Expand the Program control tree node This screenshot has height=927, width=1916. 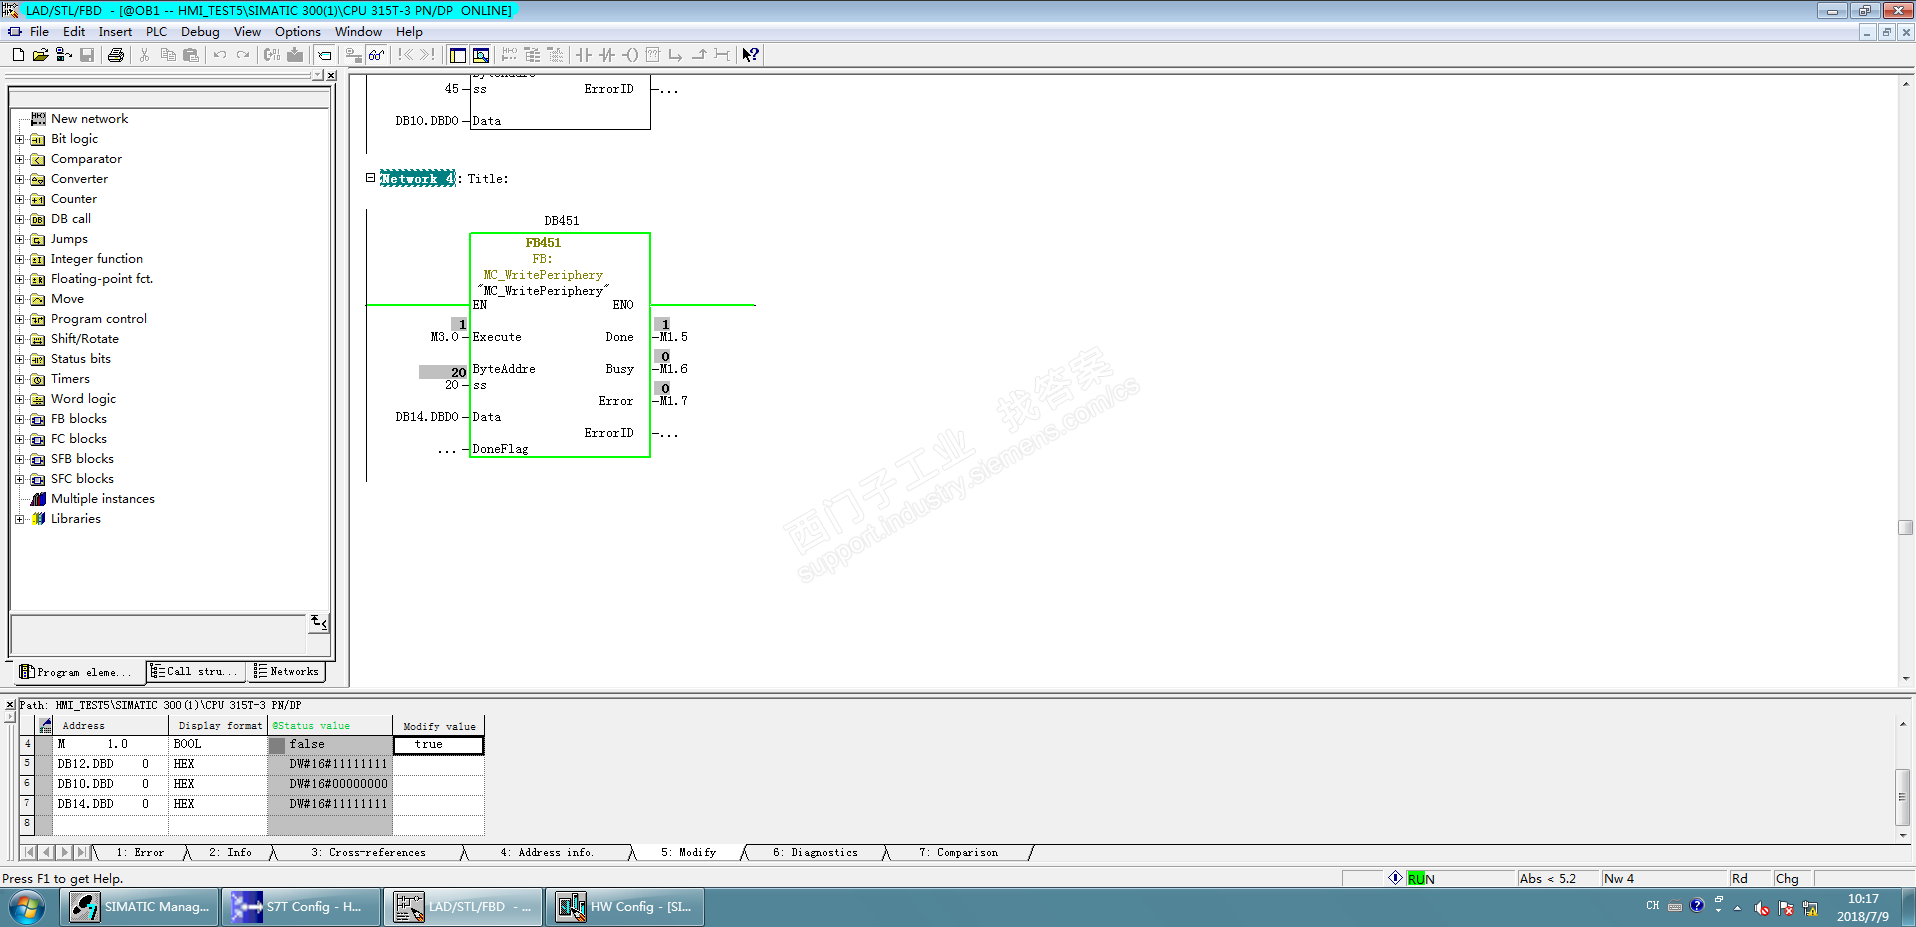pyautogui.click(x=19, y=319)
